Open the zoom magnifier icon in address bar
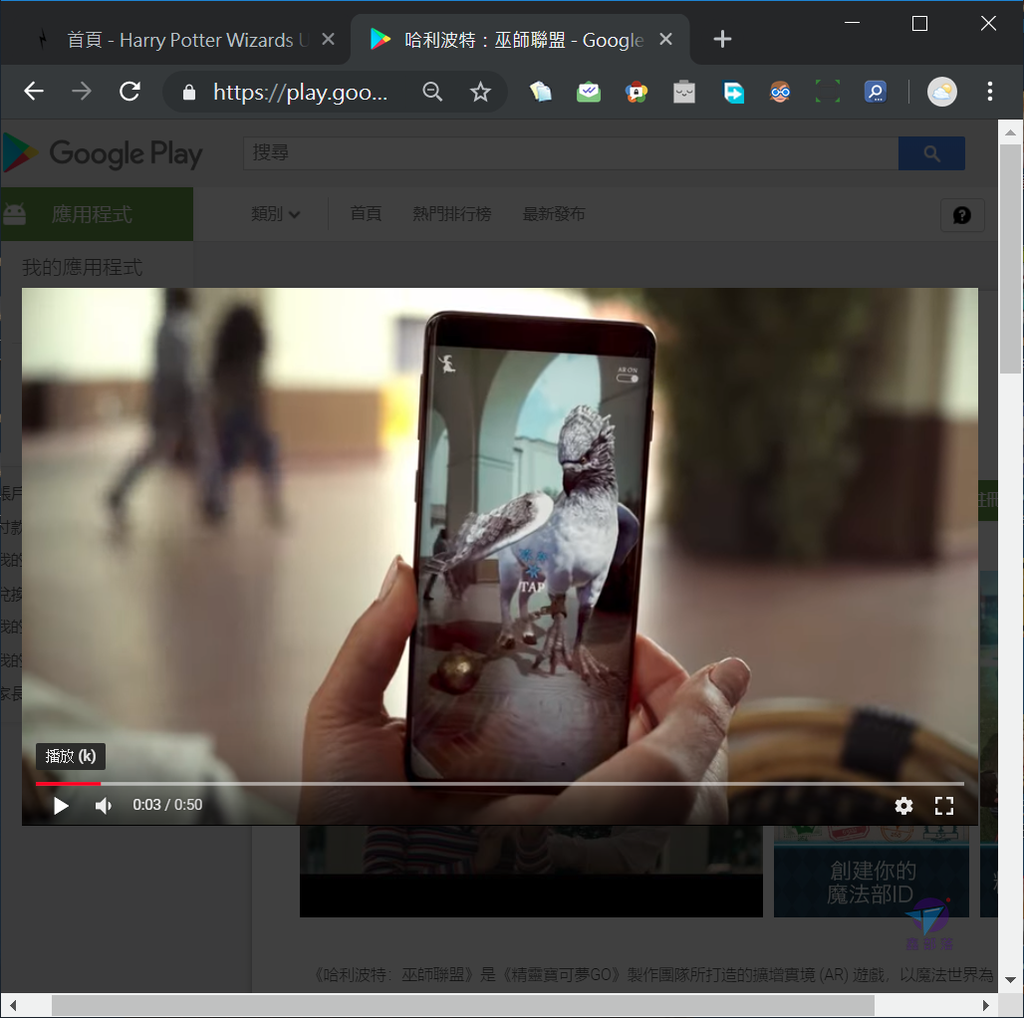The height and width of the screenshot is (1018, 1024). tap(432, 92)
